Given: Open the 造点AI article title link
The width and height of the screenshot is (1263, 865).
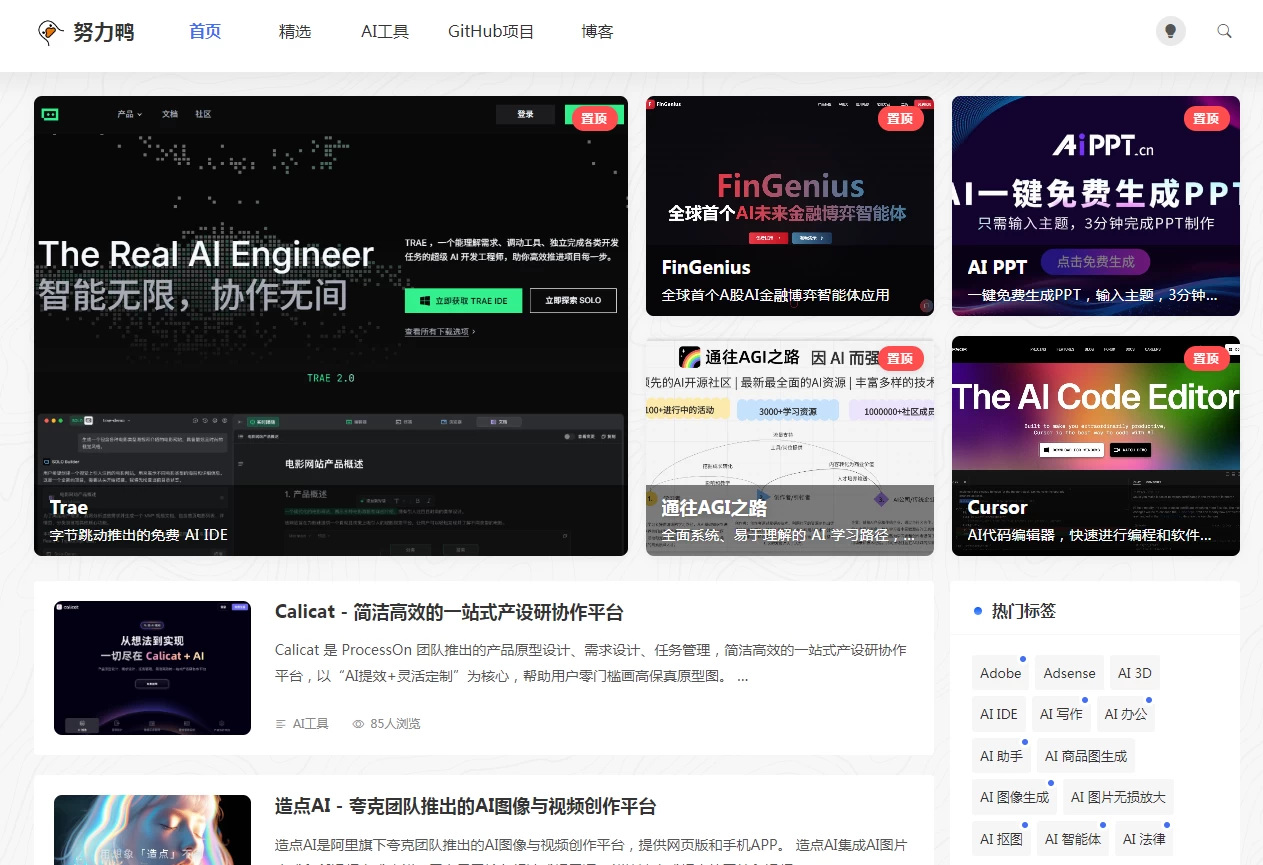Looking at the screenshot, I should (465, 807).
